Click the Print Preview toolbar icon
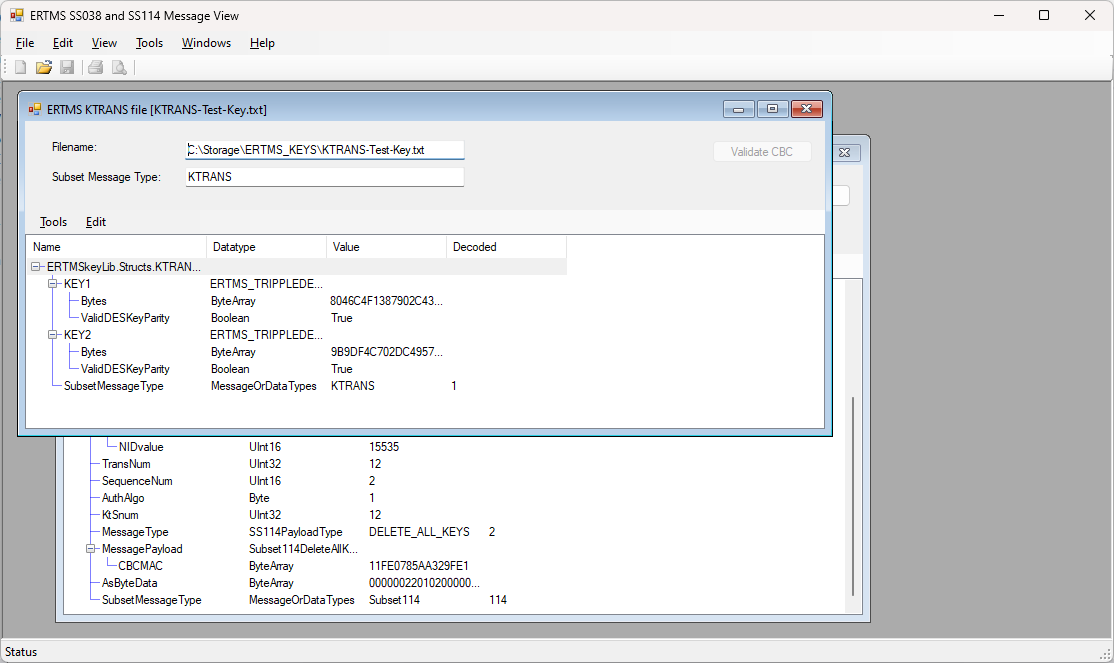 [119, 67]
